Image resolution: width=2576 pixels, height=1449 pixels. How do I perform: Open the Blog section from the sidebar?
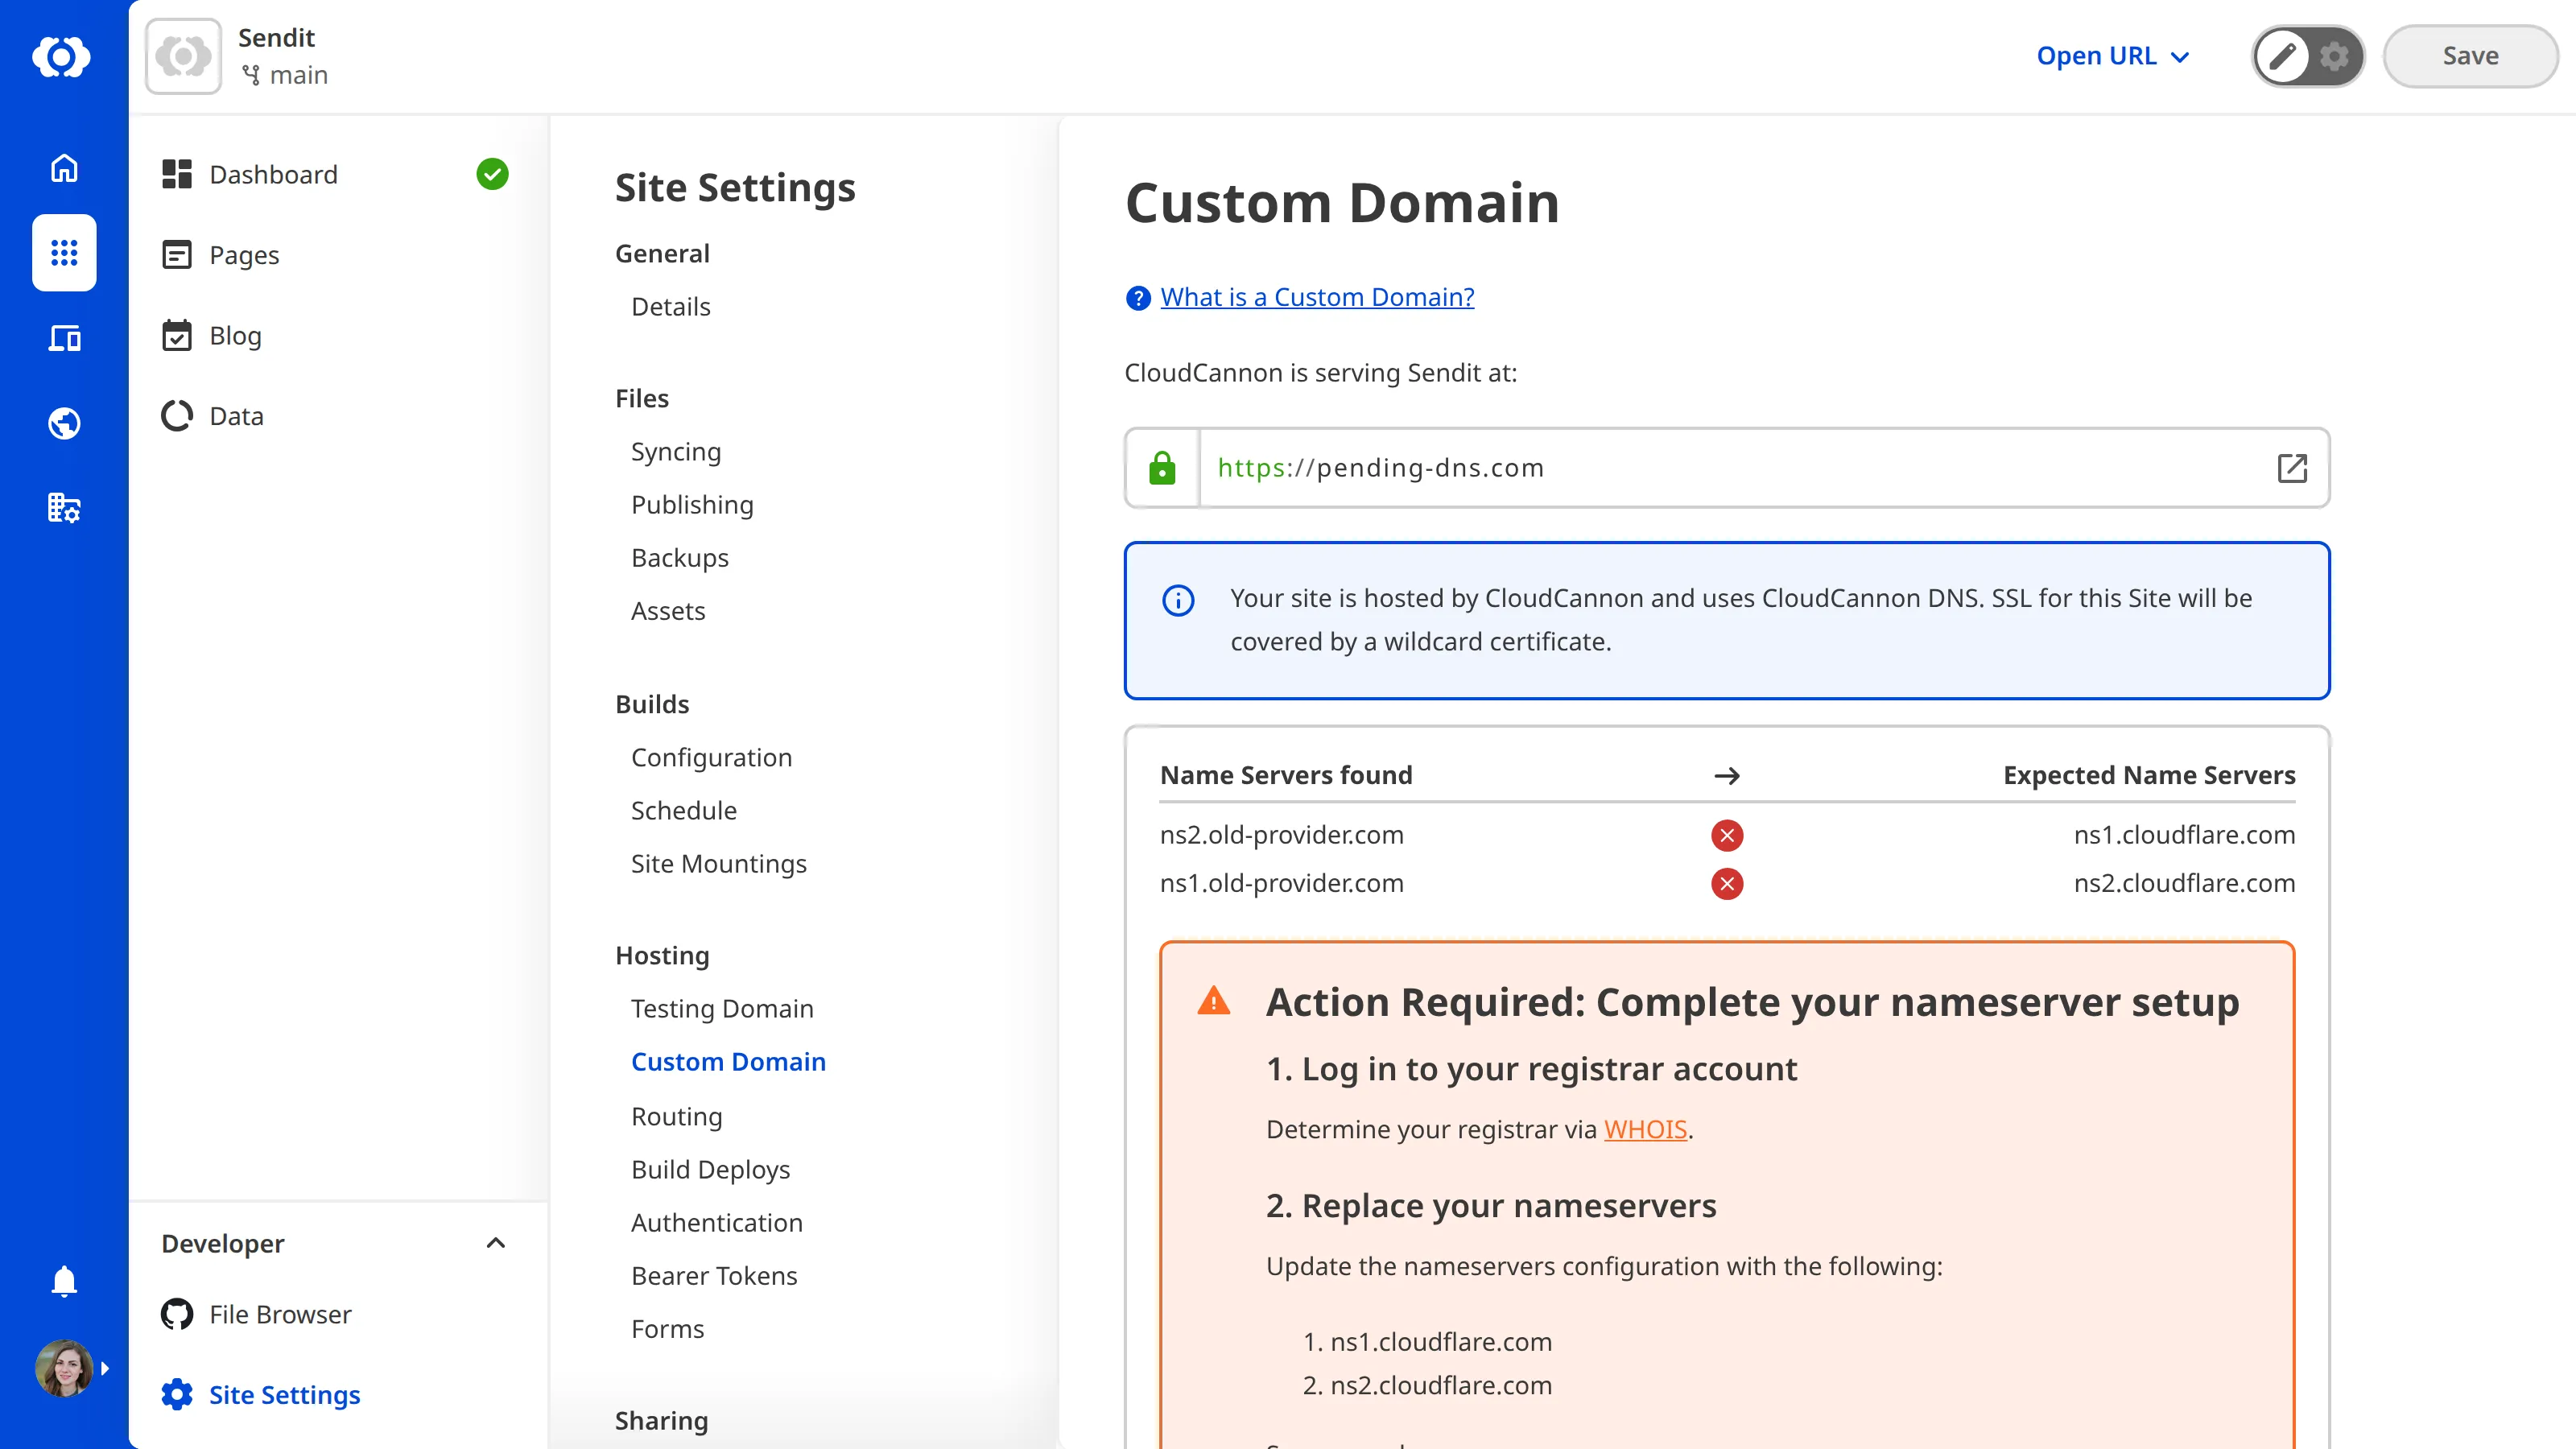click(x=236, y=336)
